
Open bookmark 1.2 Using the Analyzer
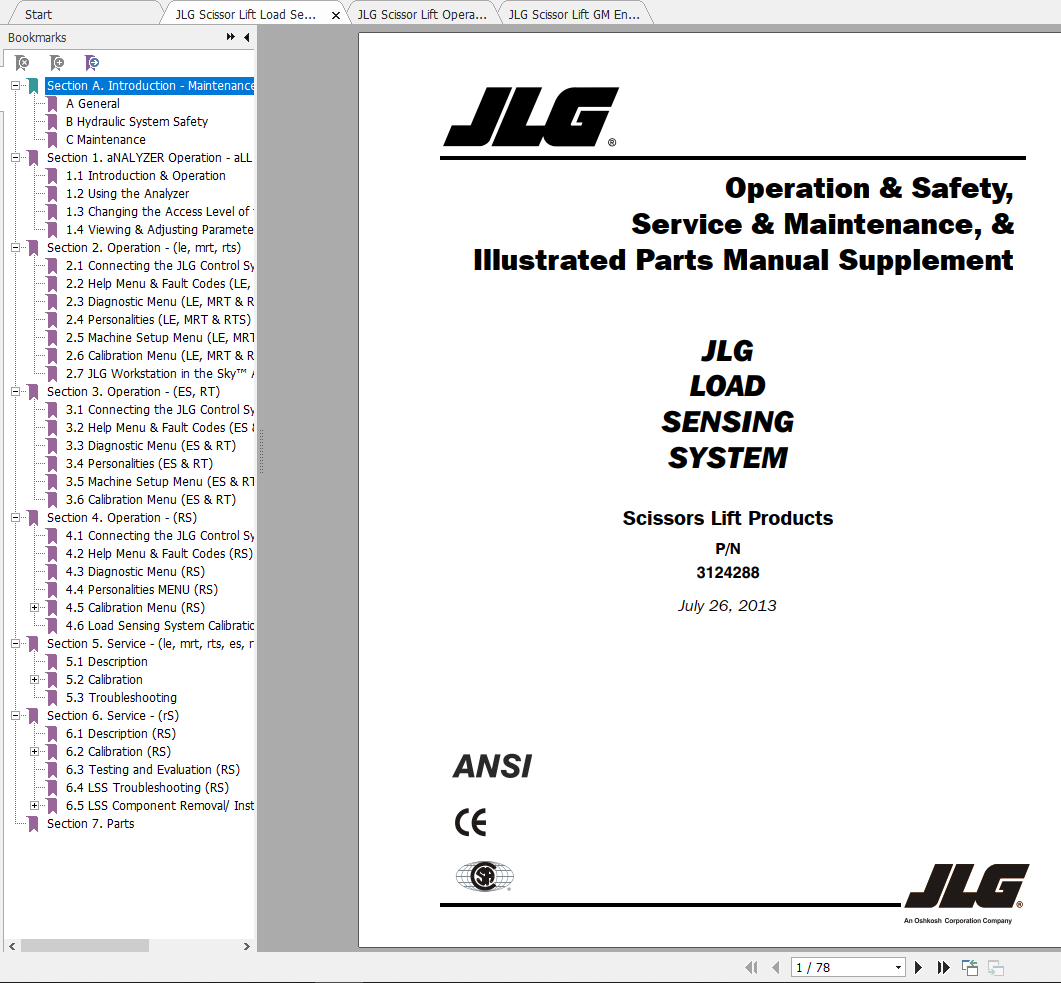click(127, 193)
